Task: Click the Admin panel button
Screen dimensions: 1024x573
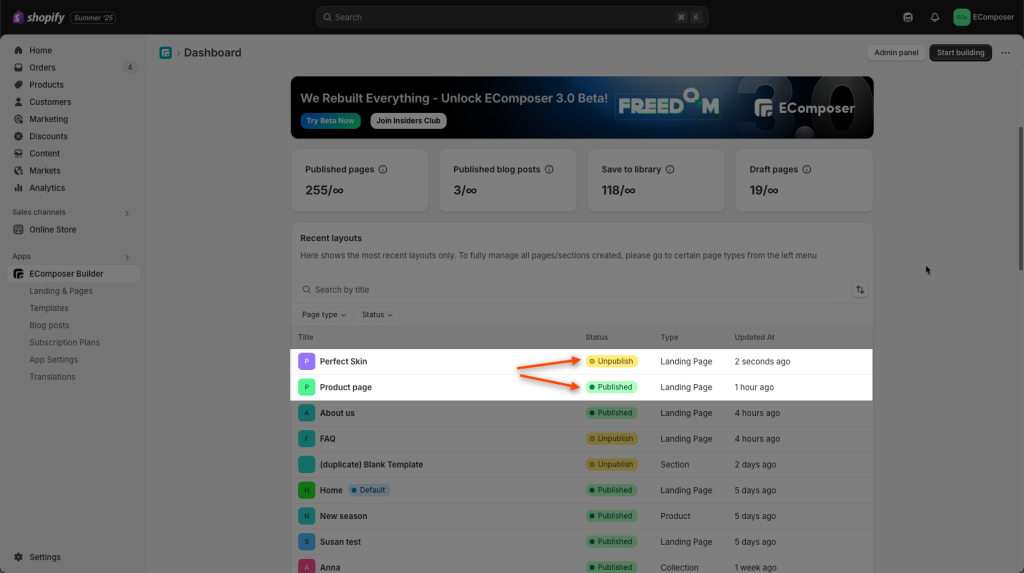Action: (x=896, y=53)
